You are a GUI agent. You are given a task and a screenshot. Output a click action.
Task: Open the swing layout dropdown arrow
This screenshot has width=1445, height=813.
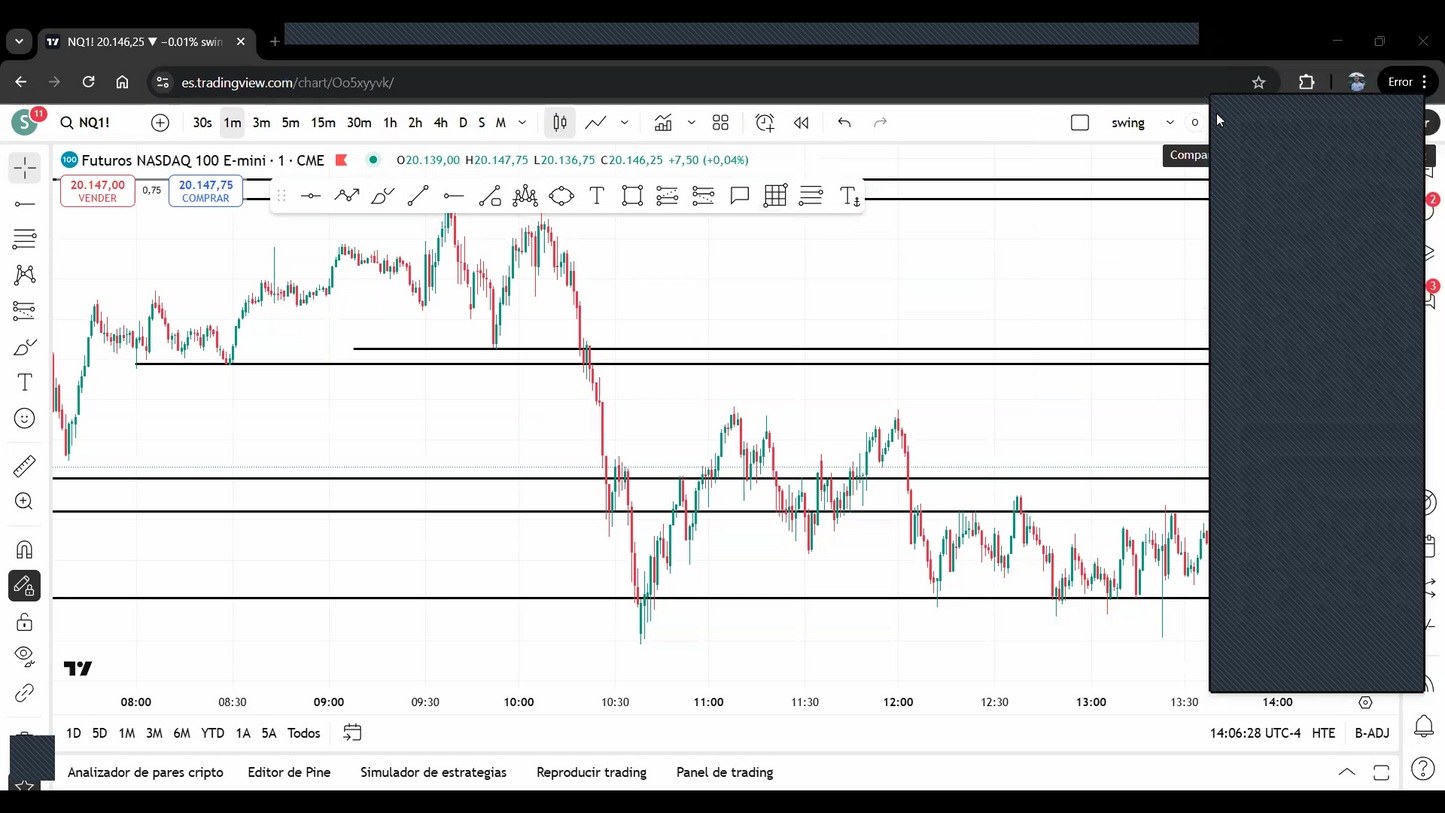tap(1169, 122)
